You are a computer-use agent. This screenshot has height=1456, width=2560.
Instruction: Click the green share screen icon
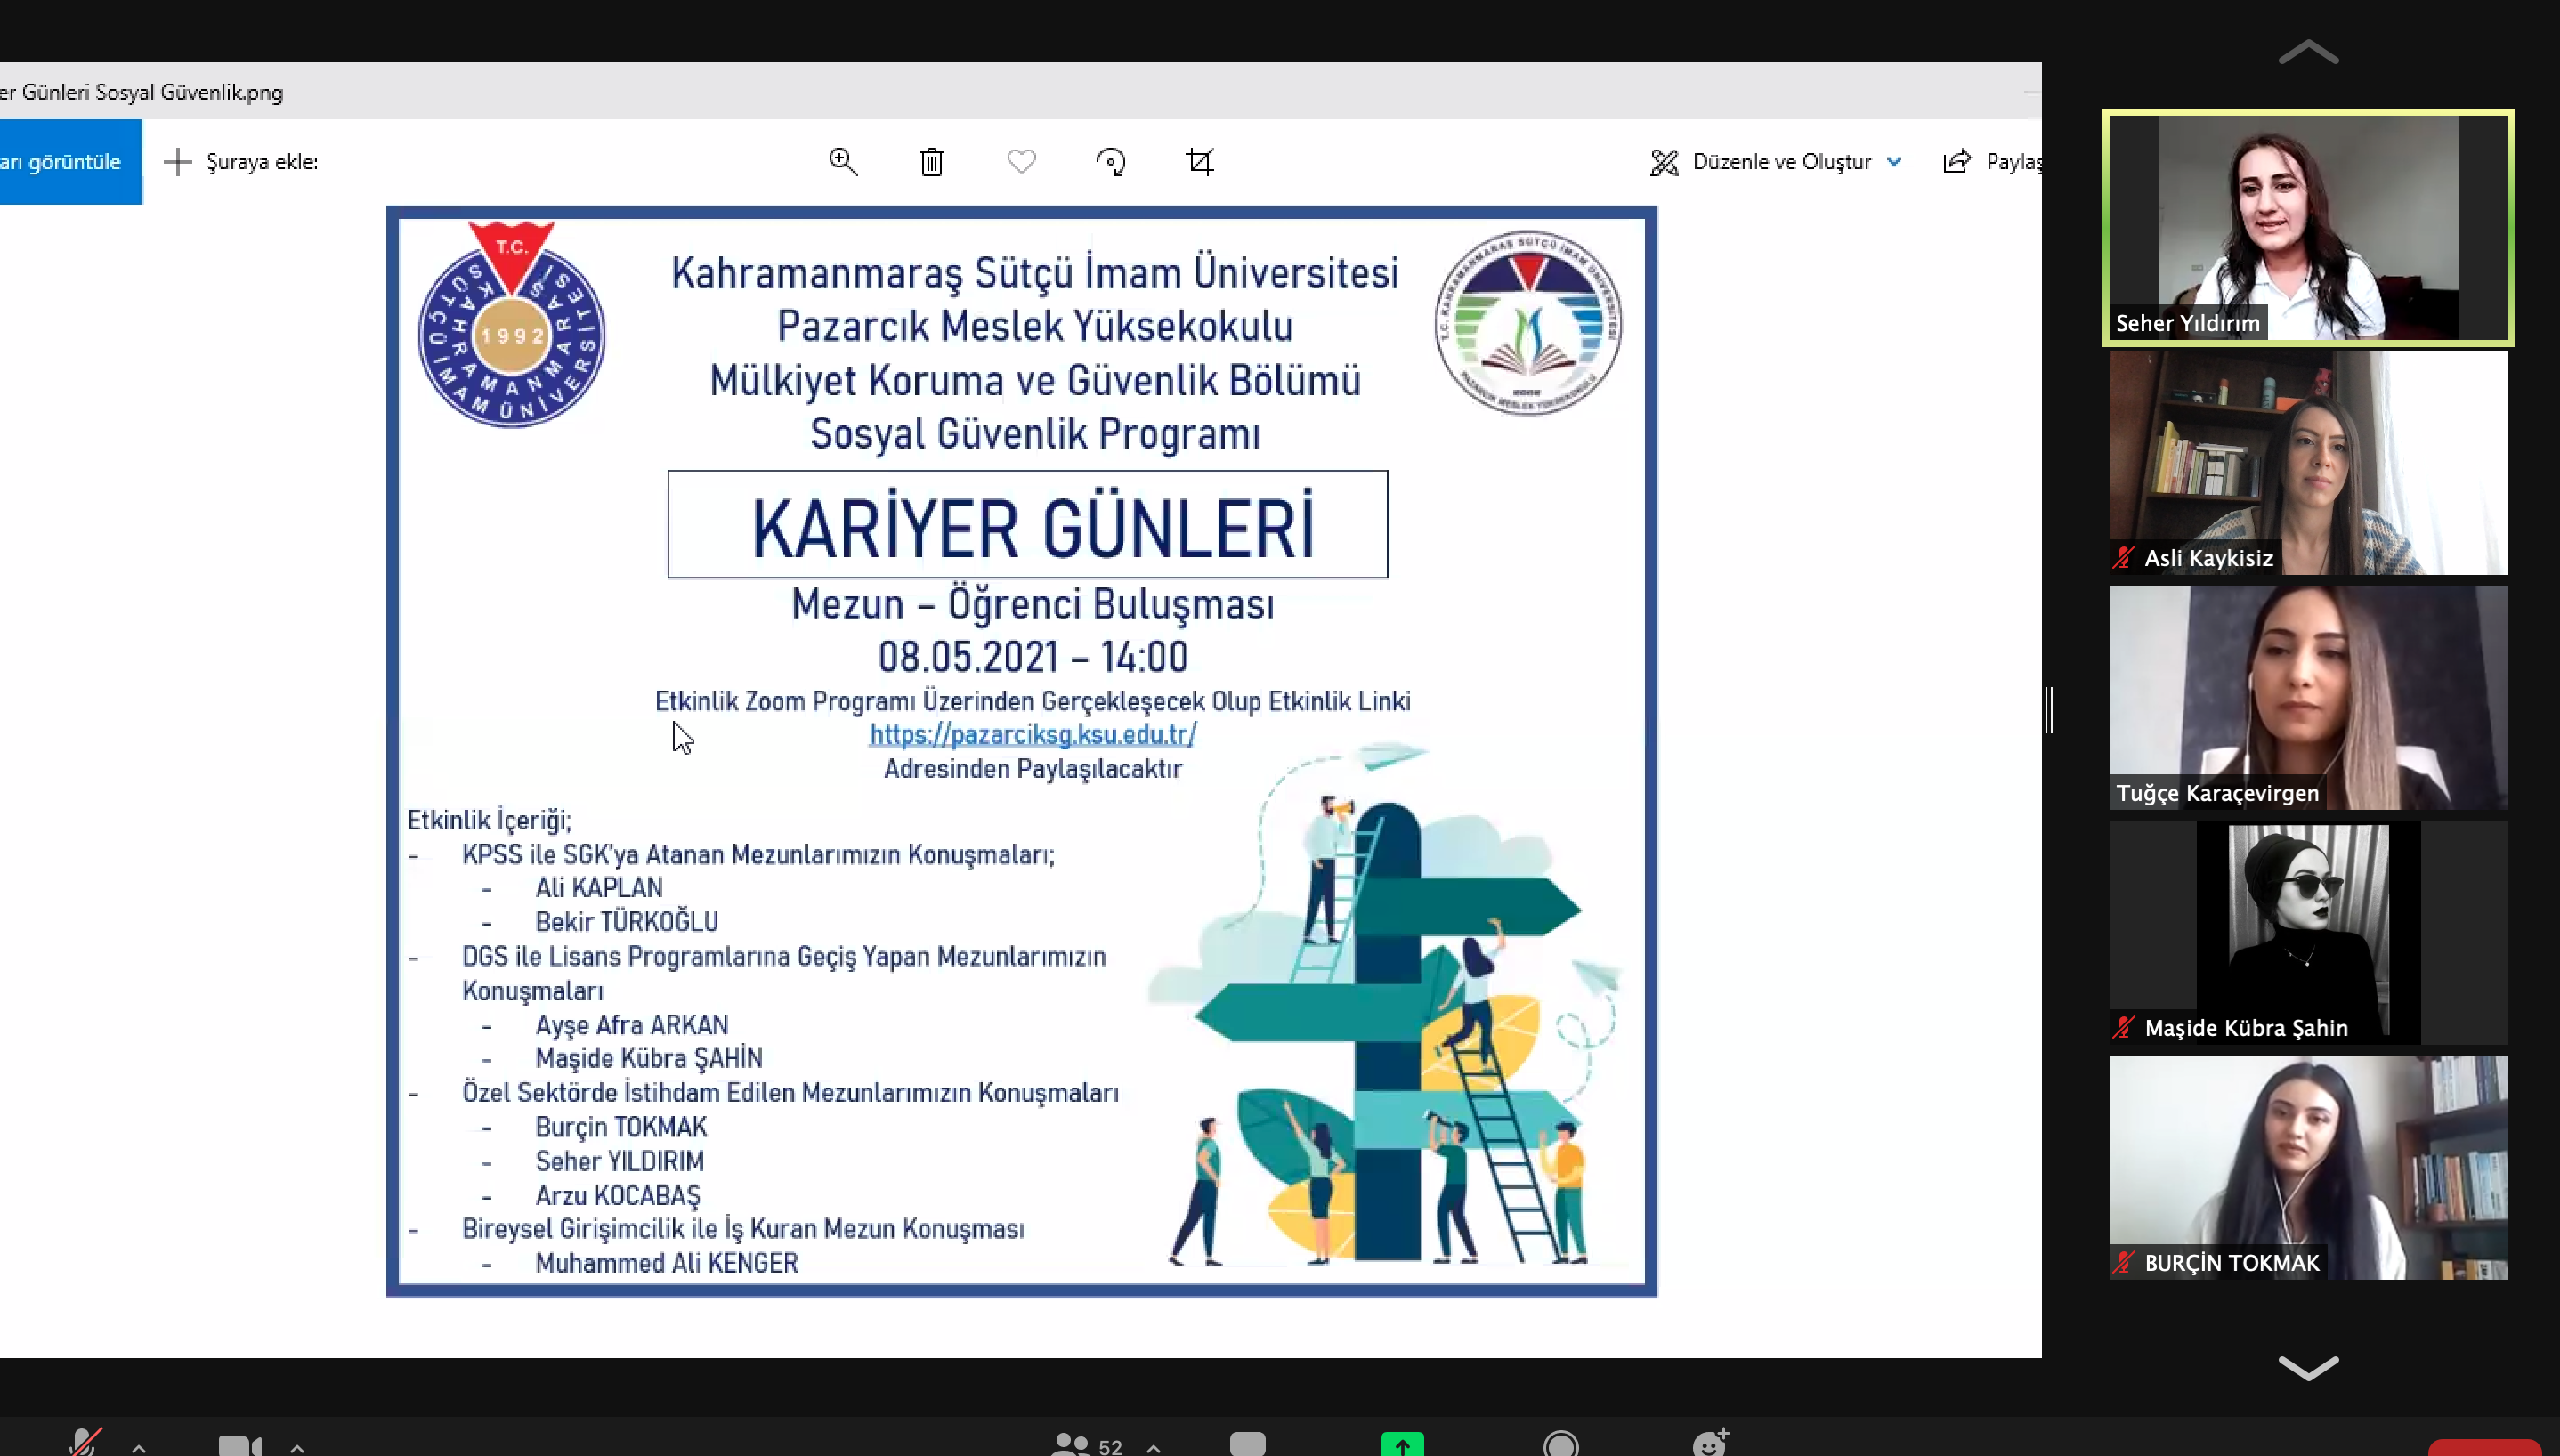coord(1402,1444)
